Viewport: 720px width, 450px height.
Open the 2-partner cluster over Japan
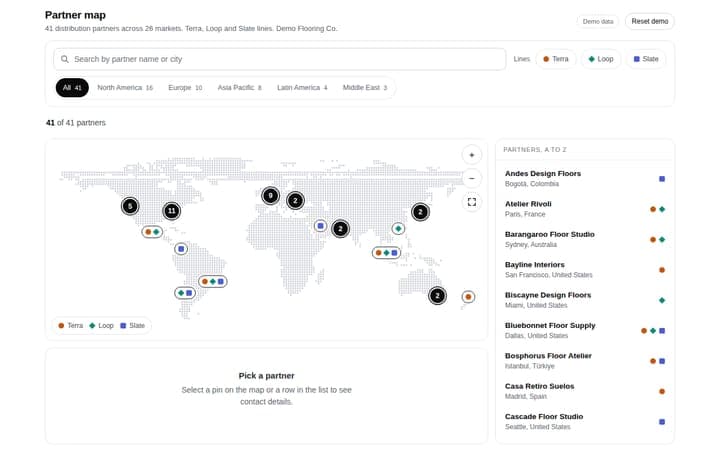pos(420,212)
